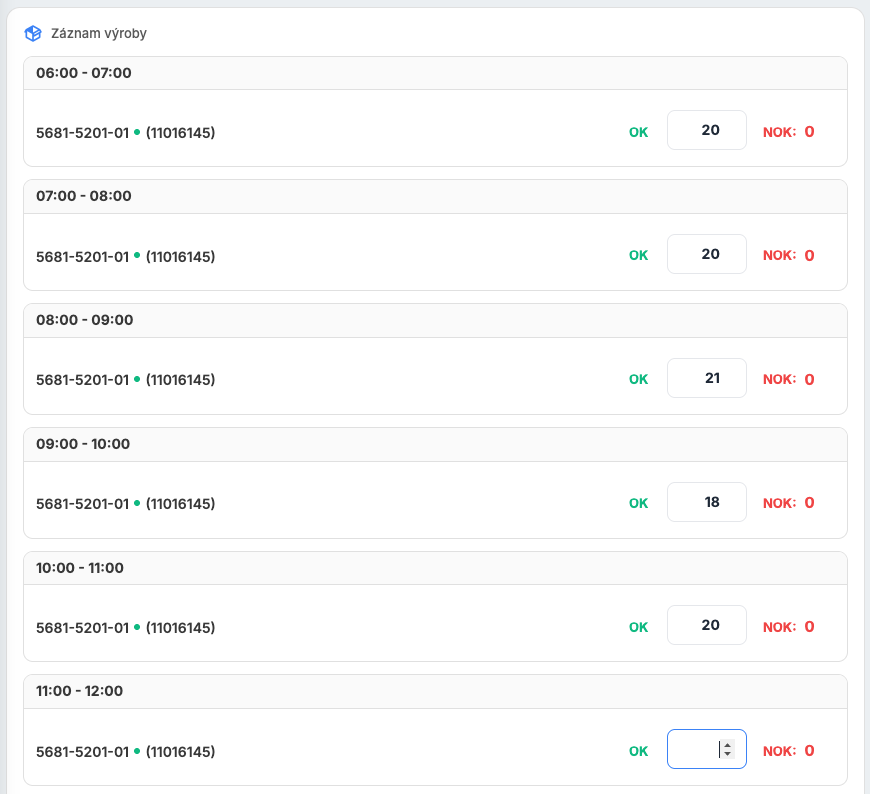Click the OK field showing 21
The image size is (870, 794).
coord(706,379)
